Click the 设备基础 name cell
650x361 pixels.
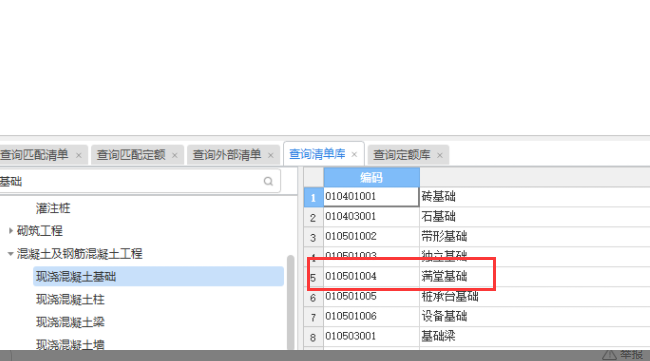(535, 317)
